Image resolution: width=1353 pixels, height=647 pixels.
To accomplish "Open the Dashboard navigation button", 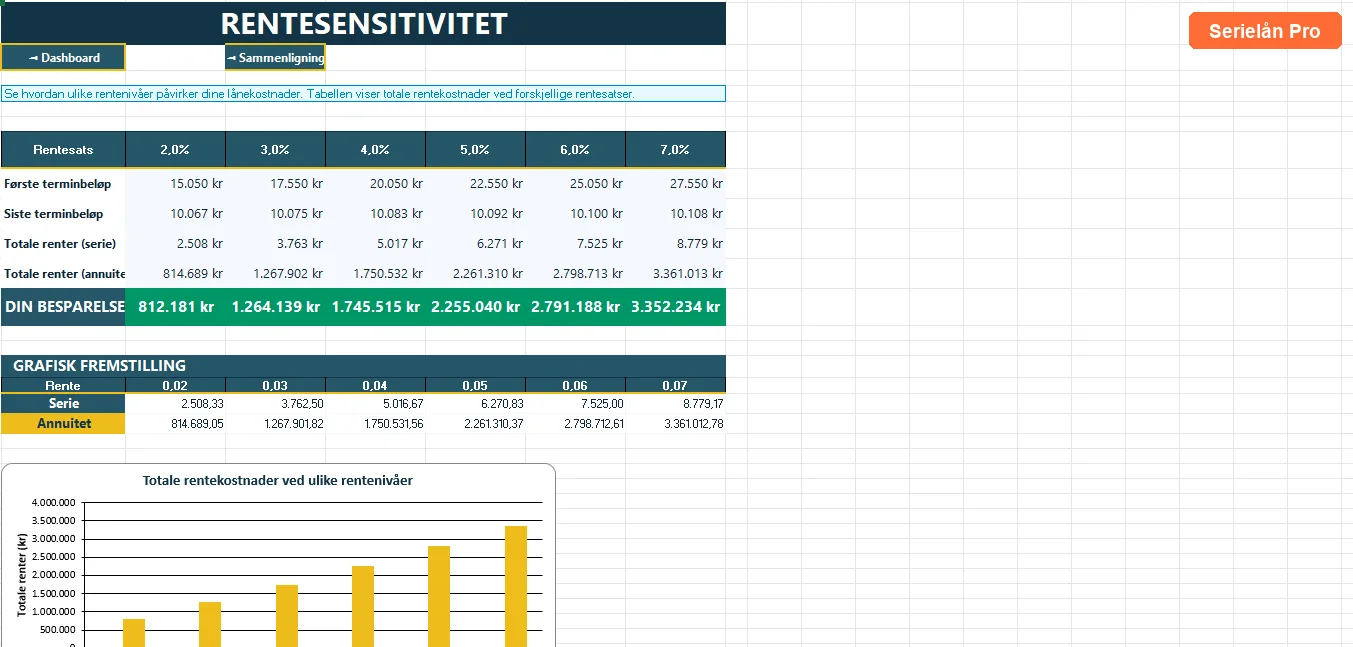I will click(63, 57).
